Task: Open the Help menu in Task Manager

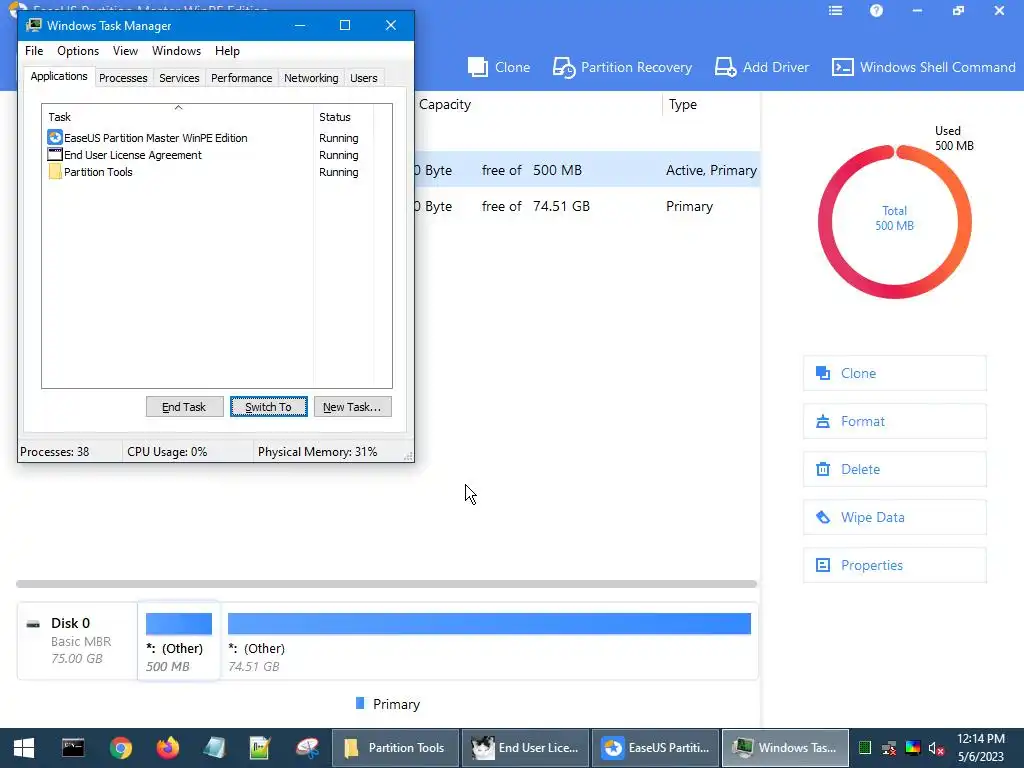Action: 227,51
